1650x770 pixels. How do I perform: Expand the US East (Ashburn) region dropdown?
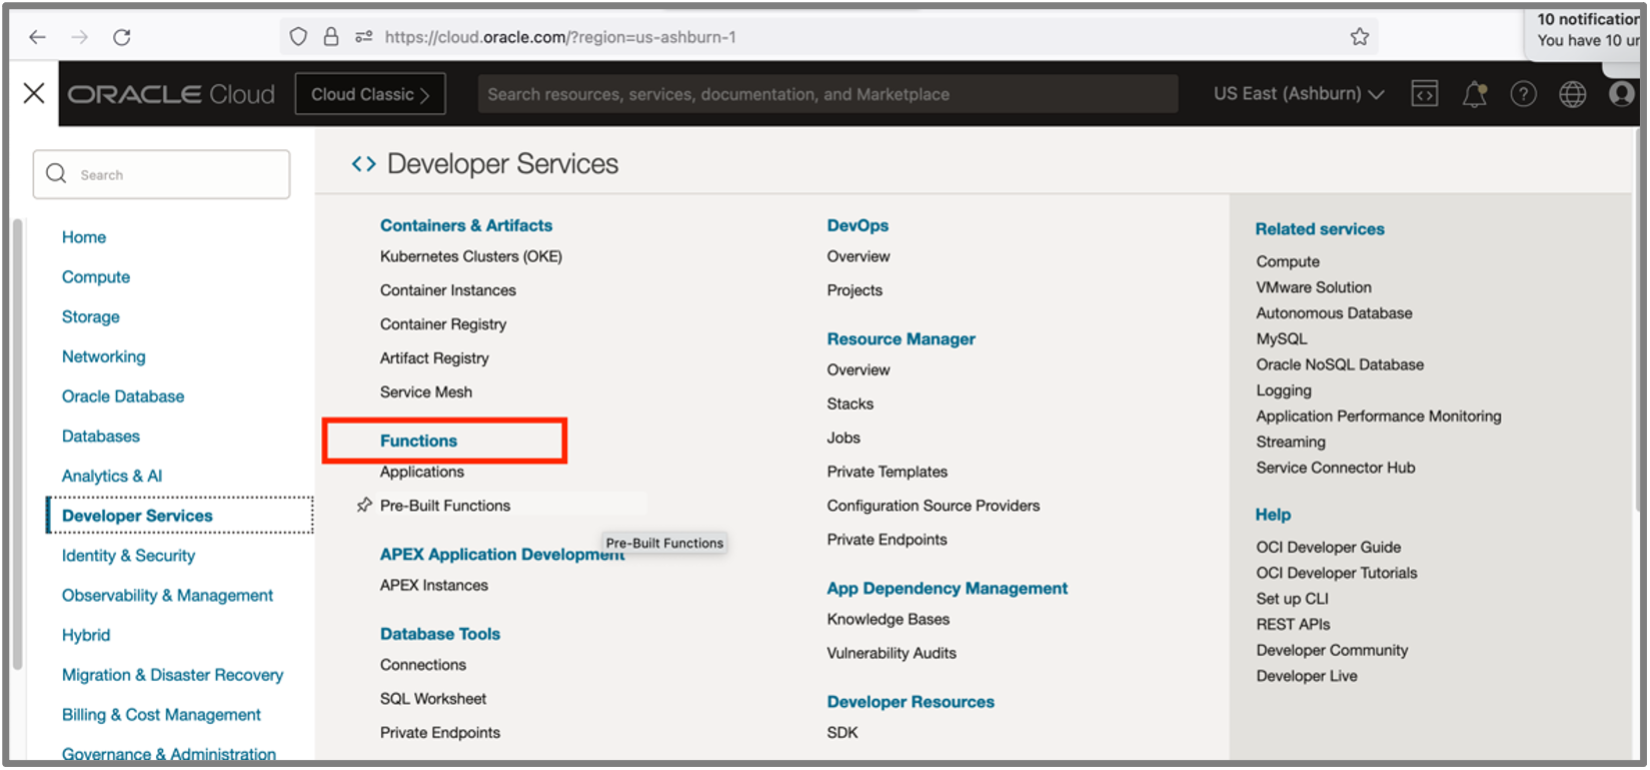click(x=1298, y=94)
